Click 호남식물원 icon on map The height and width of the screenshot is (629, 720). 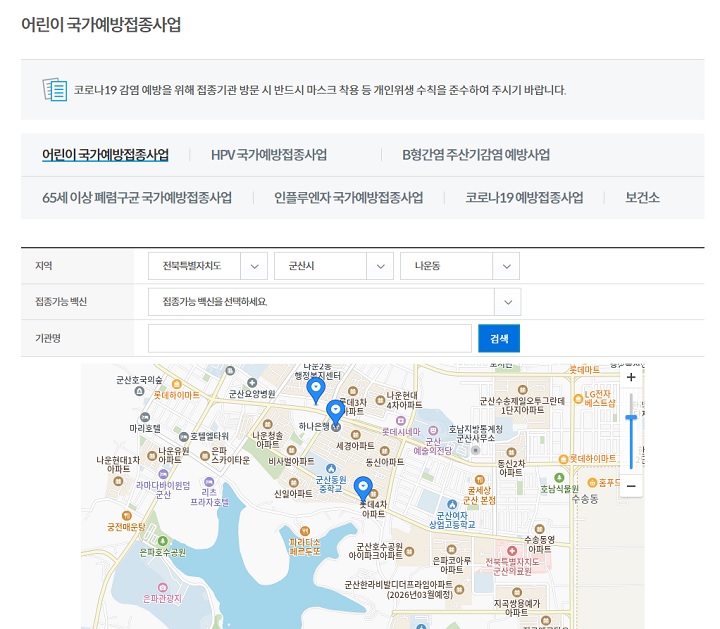coord(559,478)
